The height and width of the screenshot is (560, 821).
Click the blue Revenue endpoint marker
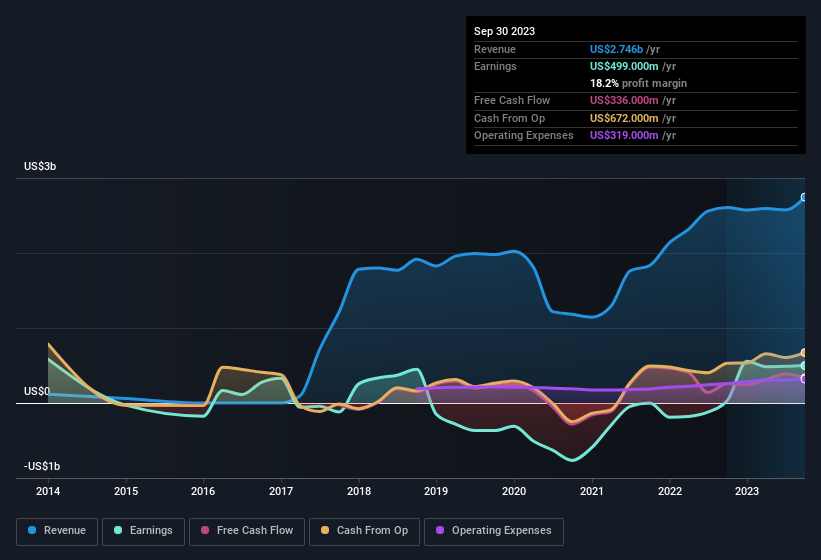tap(804, 197)
